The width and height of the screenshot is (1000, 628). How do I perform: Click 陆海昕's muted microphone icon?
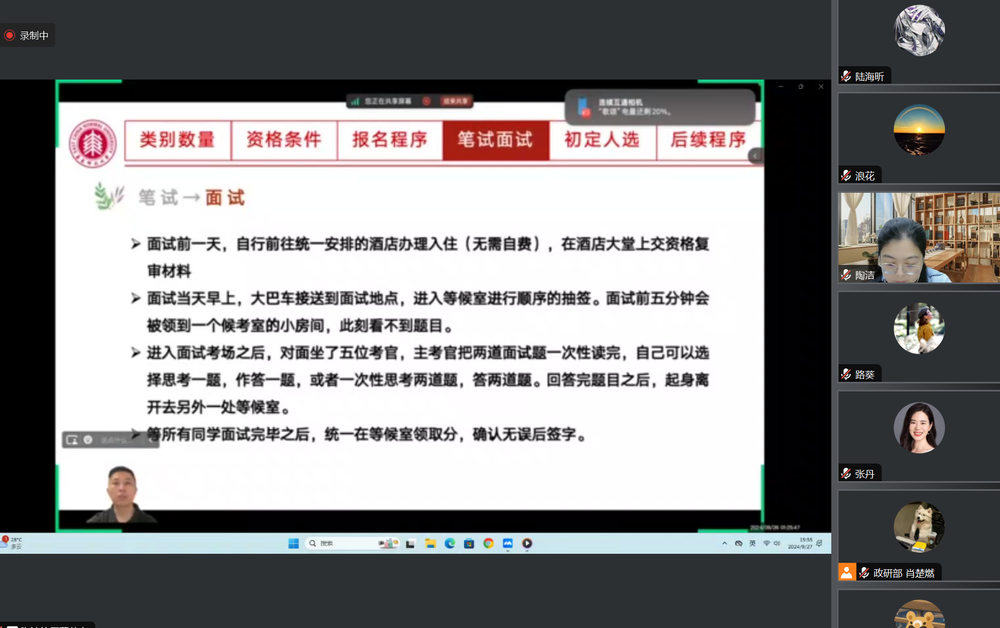tap(846, 77)
